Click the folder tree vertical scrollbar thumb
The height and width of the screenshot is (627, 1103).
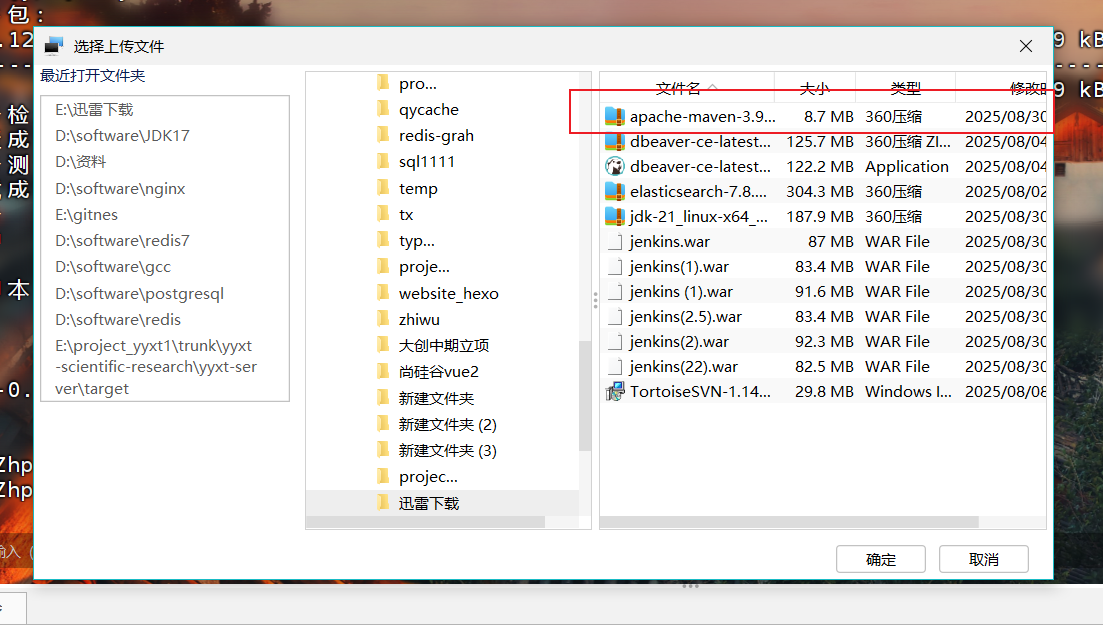point(585,395)
